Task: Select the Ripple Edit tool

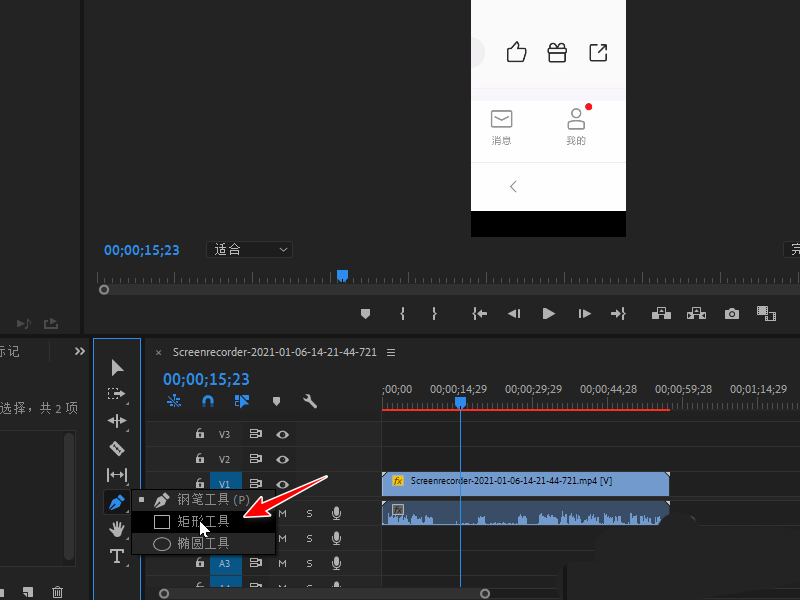Action: point(117,421)
